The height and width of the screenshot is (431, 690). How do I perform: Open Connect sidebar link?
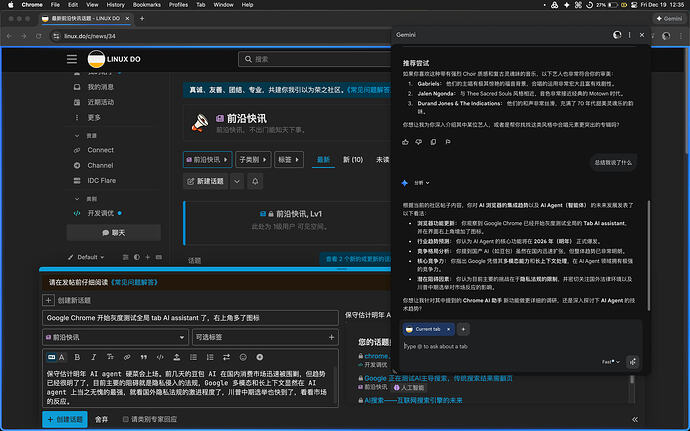(100, 150)
